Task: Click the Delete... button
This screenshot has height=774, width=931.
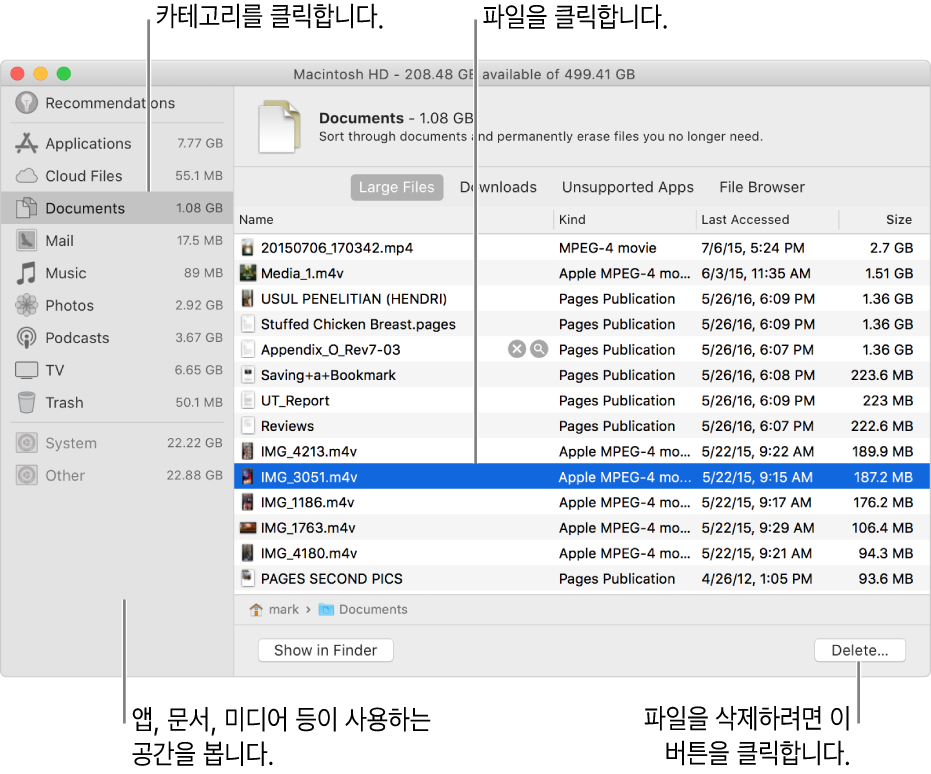Action: 860,650
